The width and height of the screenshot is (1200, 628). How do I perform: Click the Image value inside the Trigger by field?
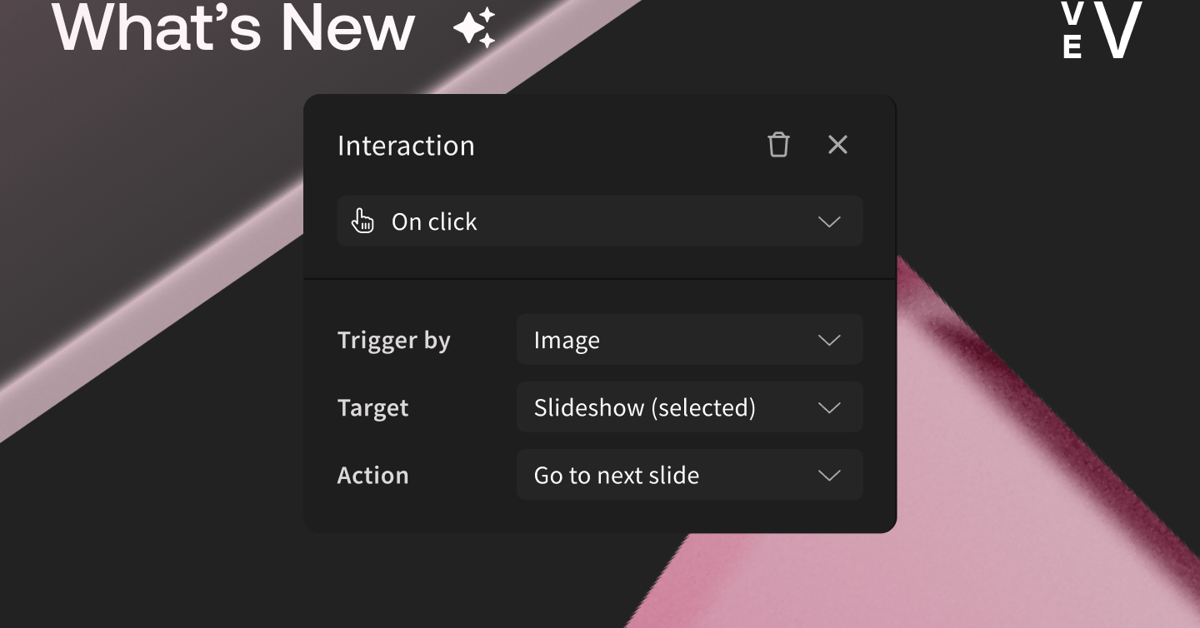pos(566,340)
